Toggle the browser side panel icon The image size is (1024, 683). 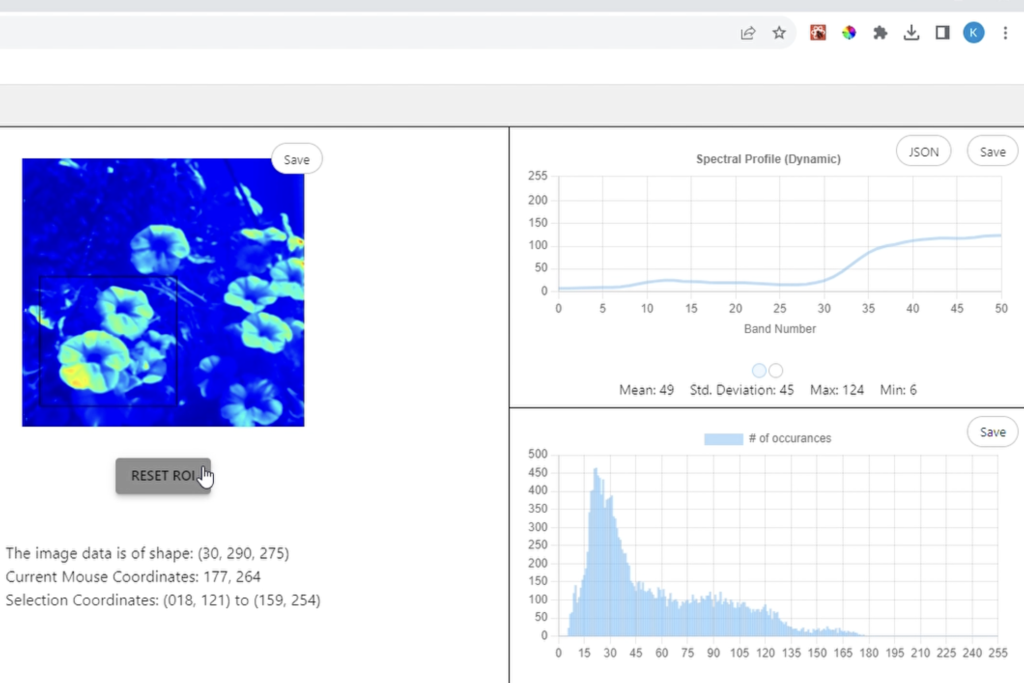click(942, 33)
